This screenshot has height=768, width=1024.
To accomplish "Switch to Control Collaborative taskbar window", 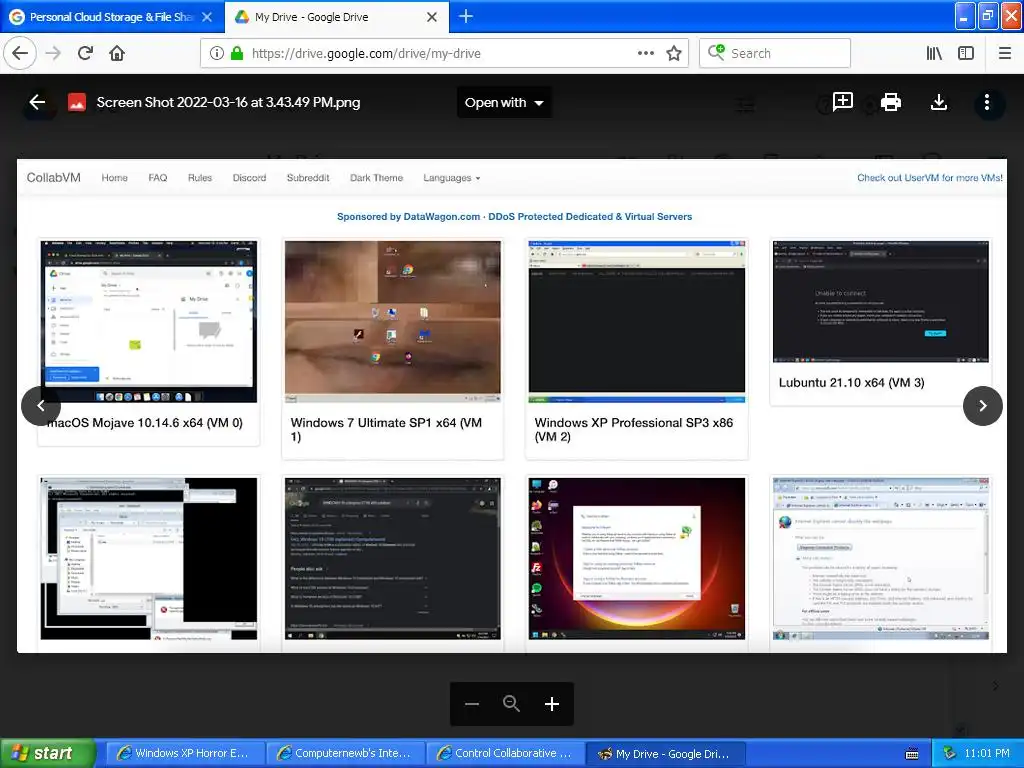I will (505, 753).
